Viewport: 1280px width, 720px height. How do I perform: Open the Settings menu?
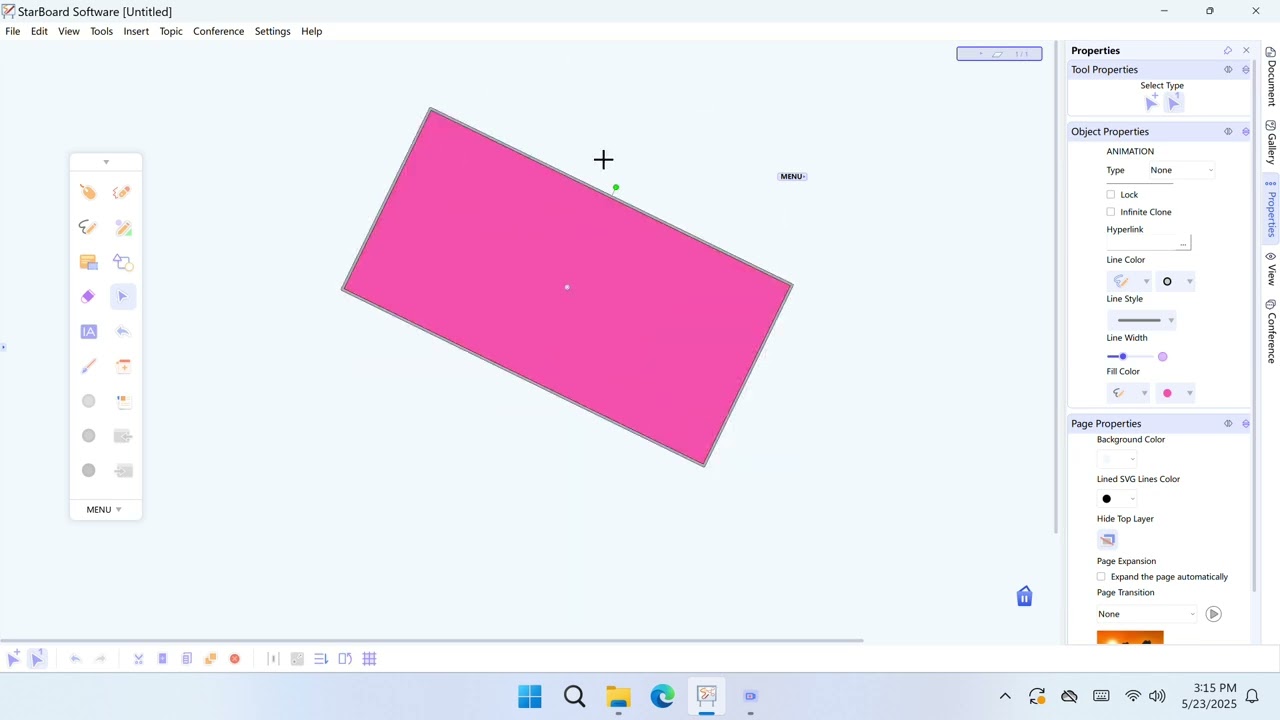[x=272, y=31]
